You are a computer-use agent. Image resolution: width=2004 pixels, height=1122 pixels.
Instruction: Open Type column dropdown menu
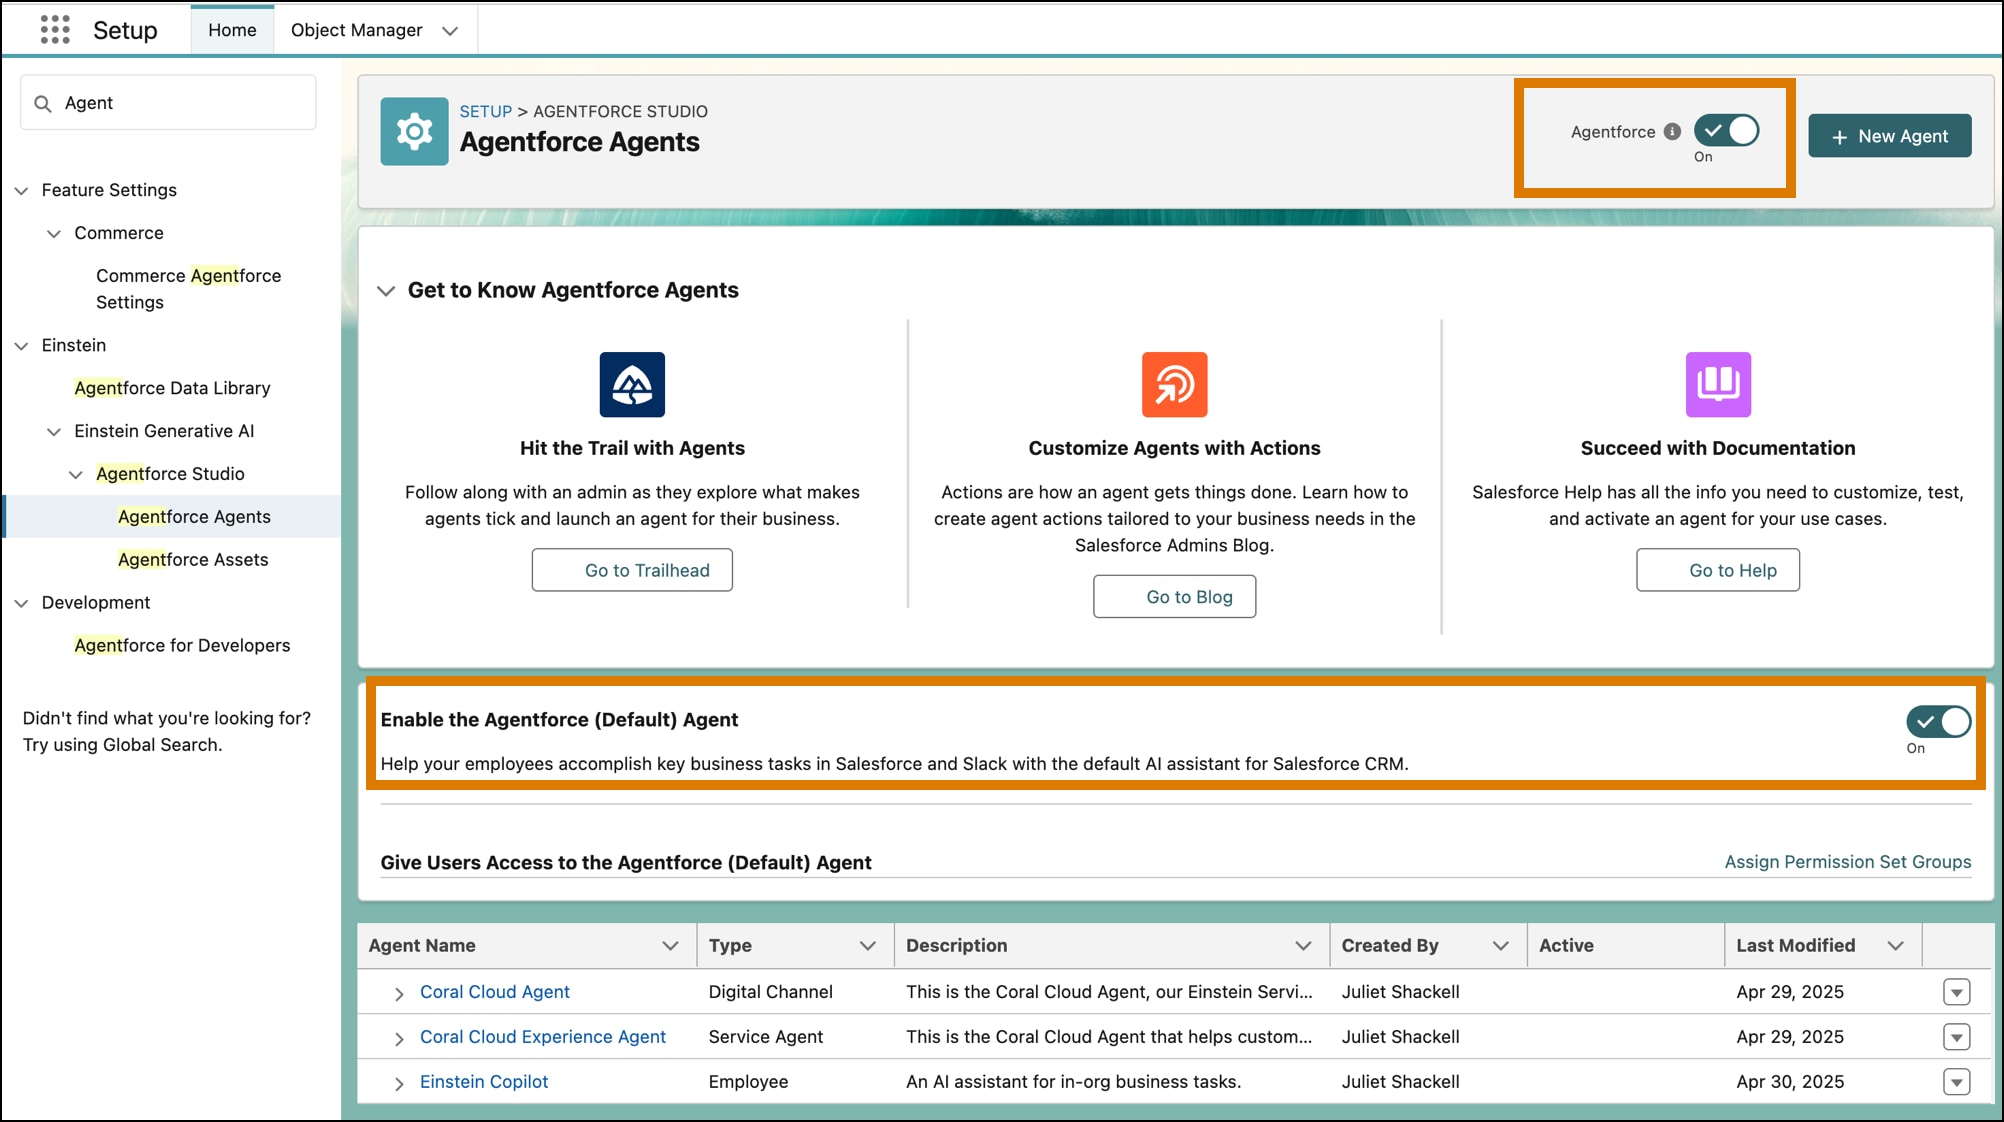point(867,946)
